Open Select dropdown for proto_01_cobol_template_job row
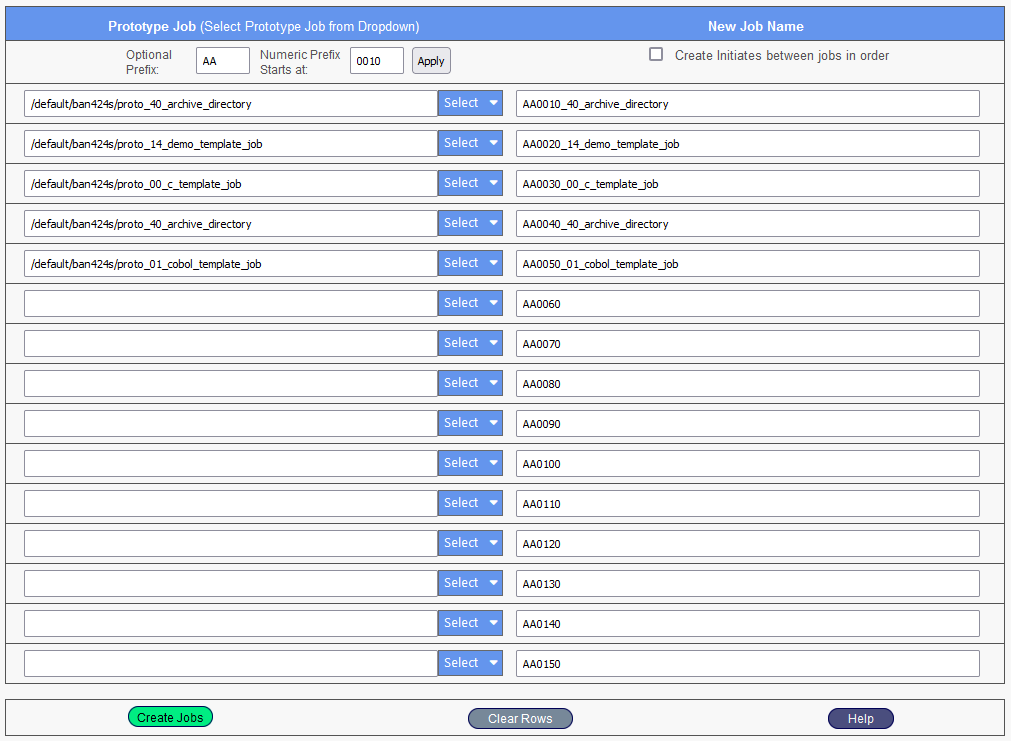This screenshot has width=1011, height=741. (x=470, y=263)
